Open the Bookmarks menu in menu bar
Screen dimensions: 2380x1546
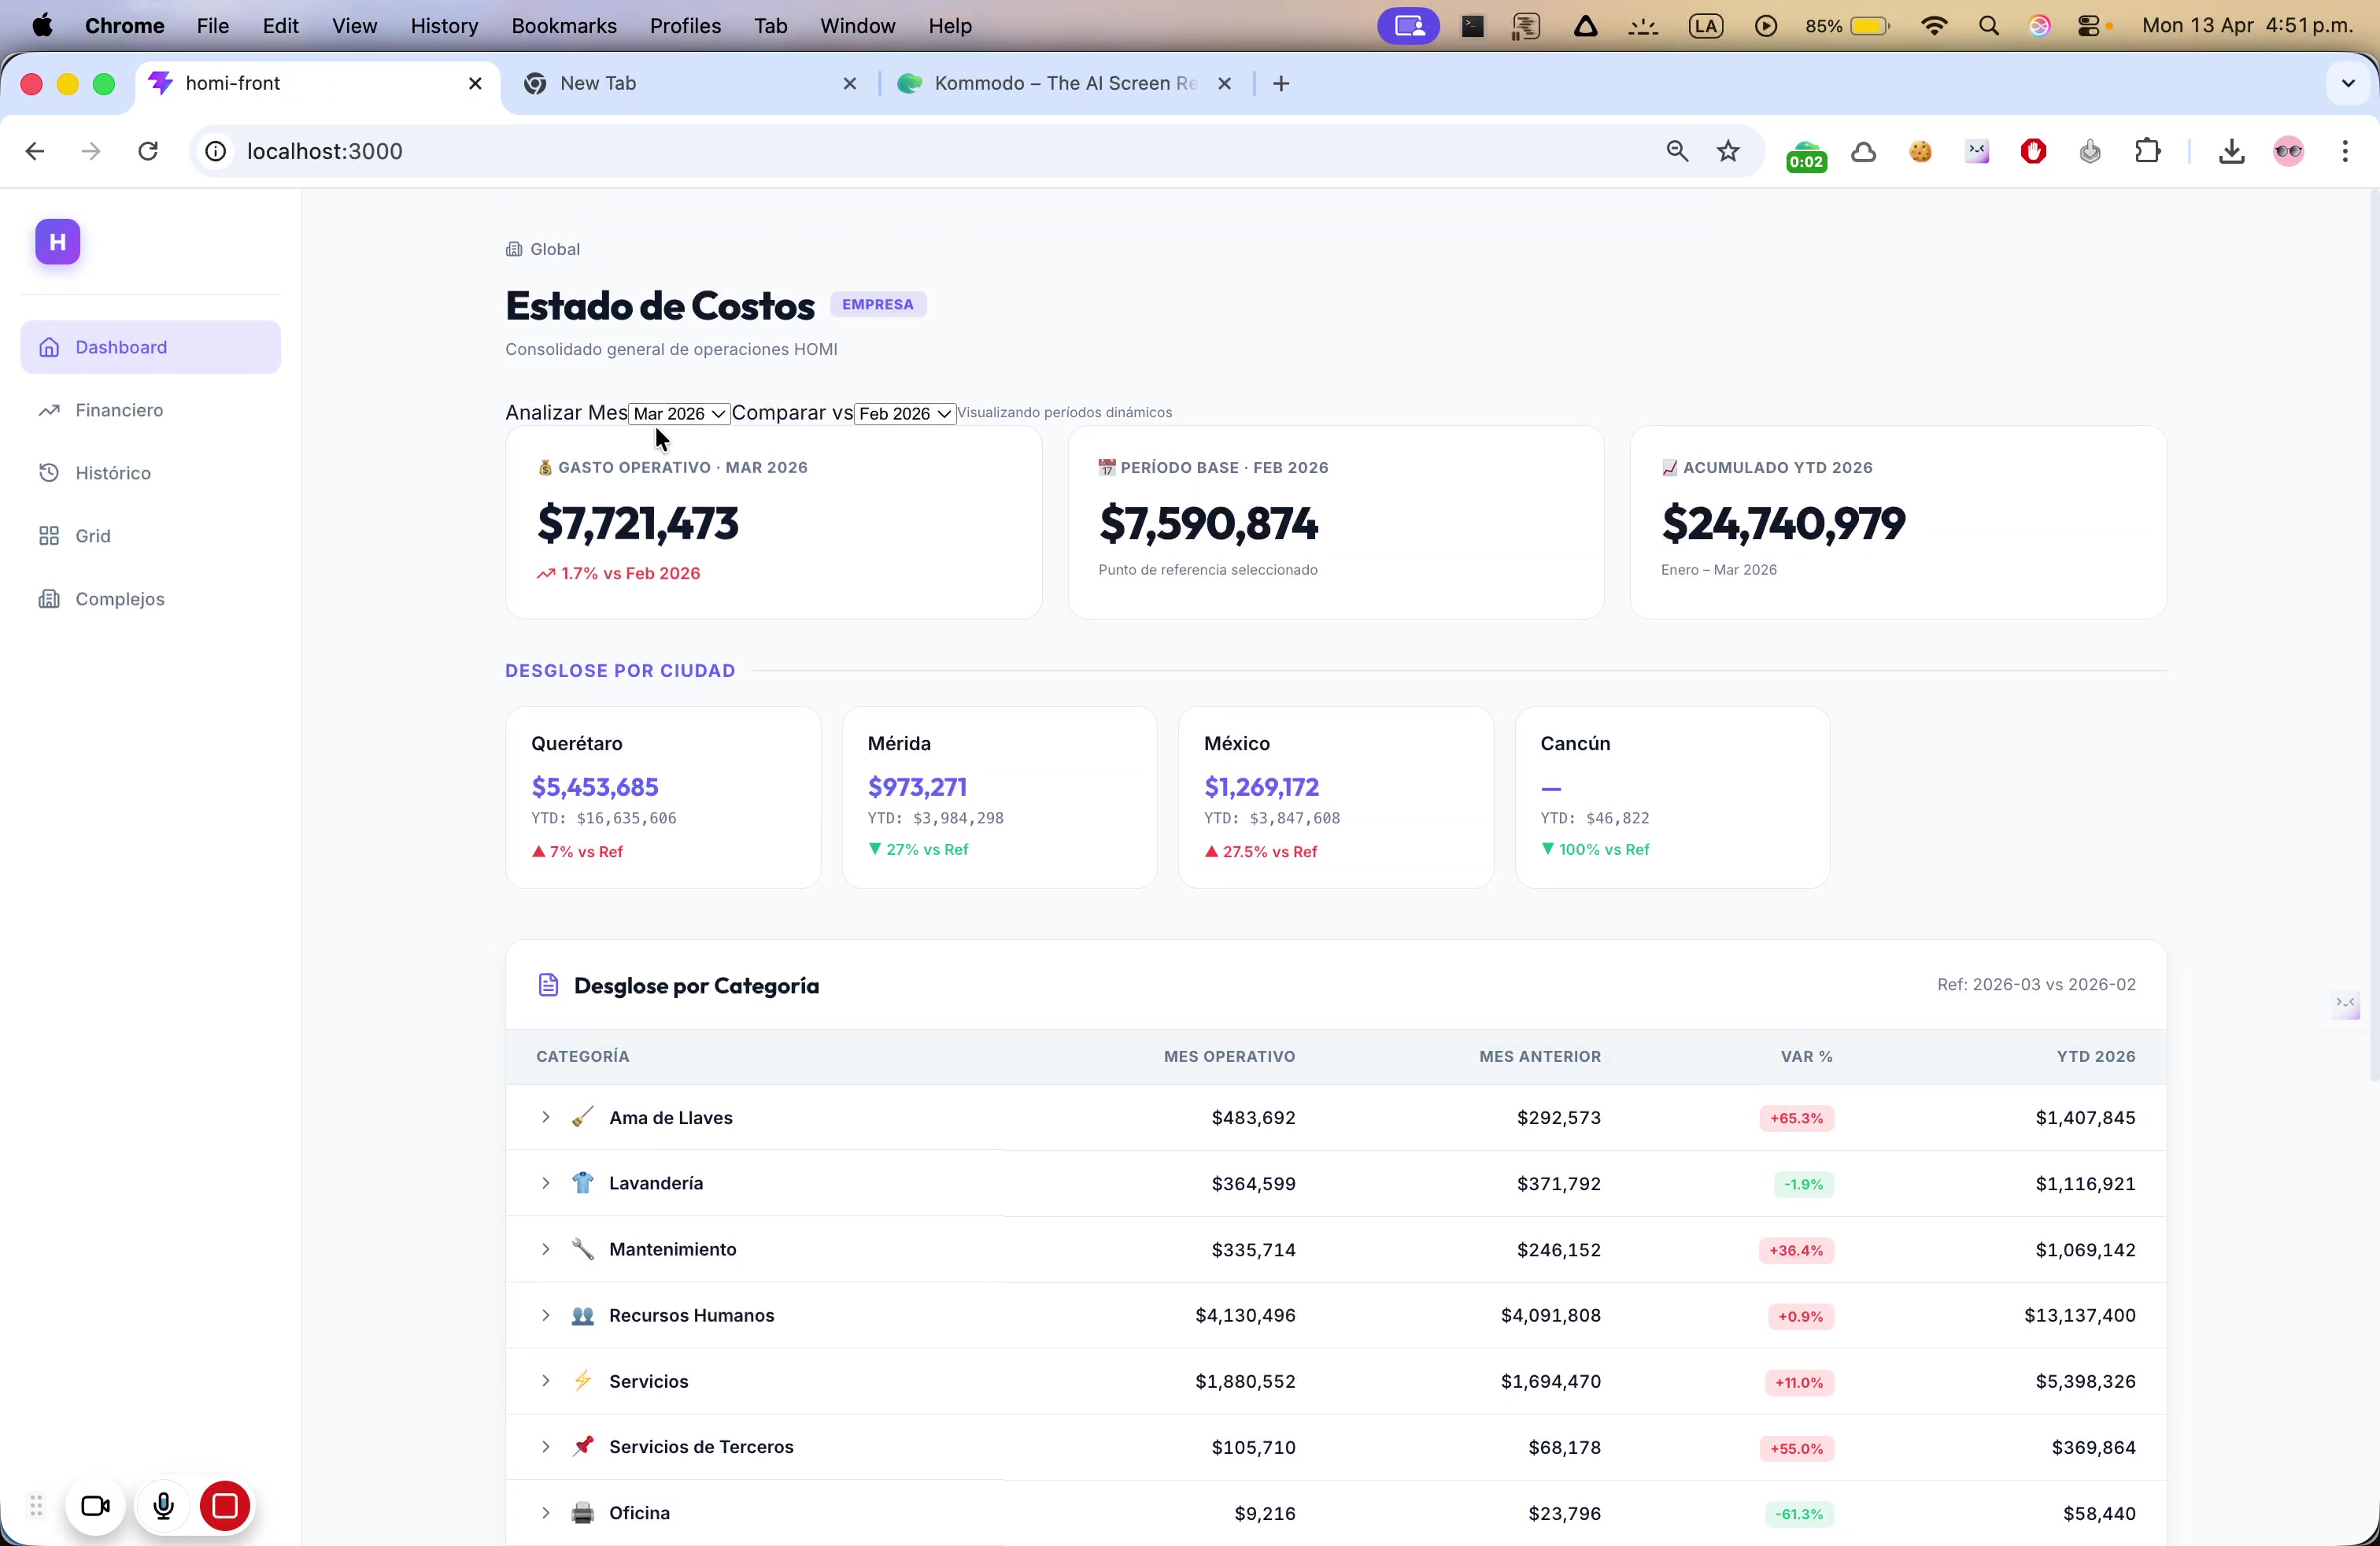(563, 26)
